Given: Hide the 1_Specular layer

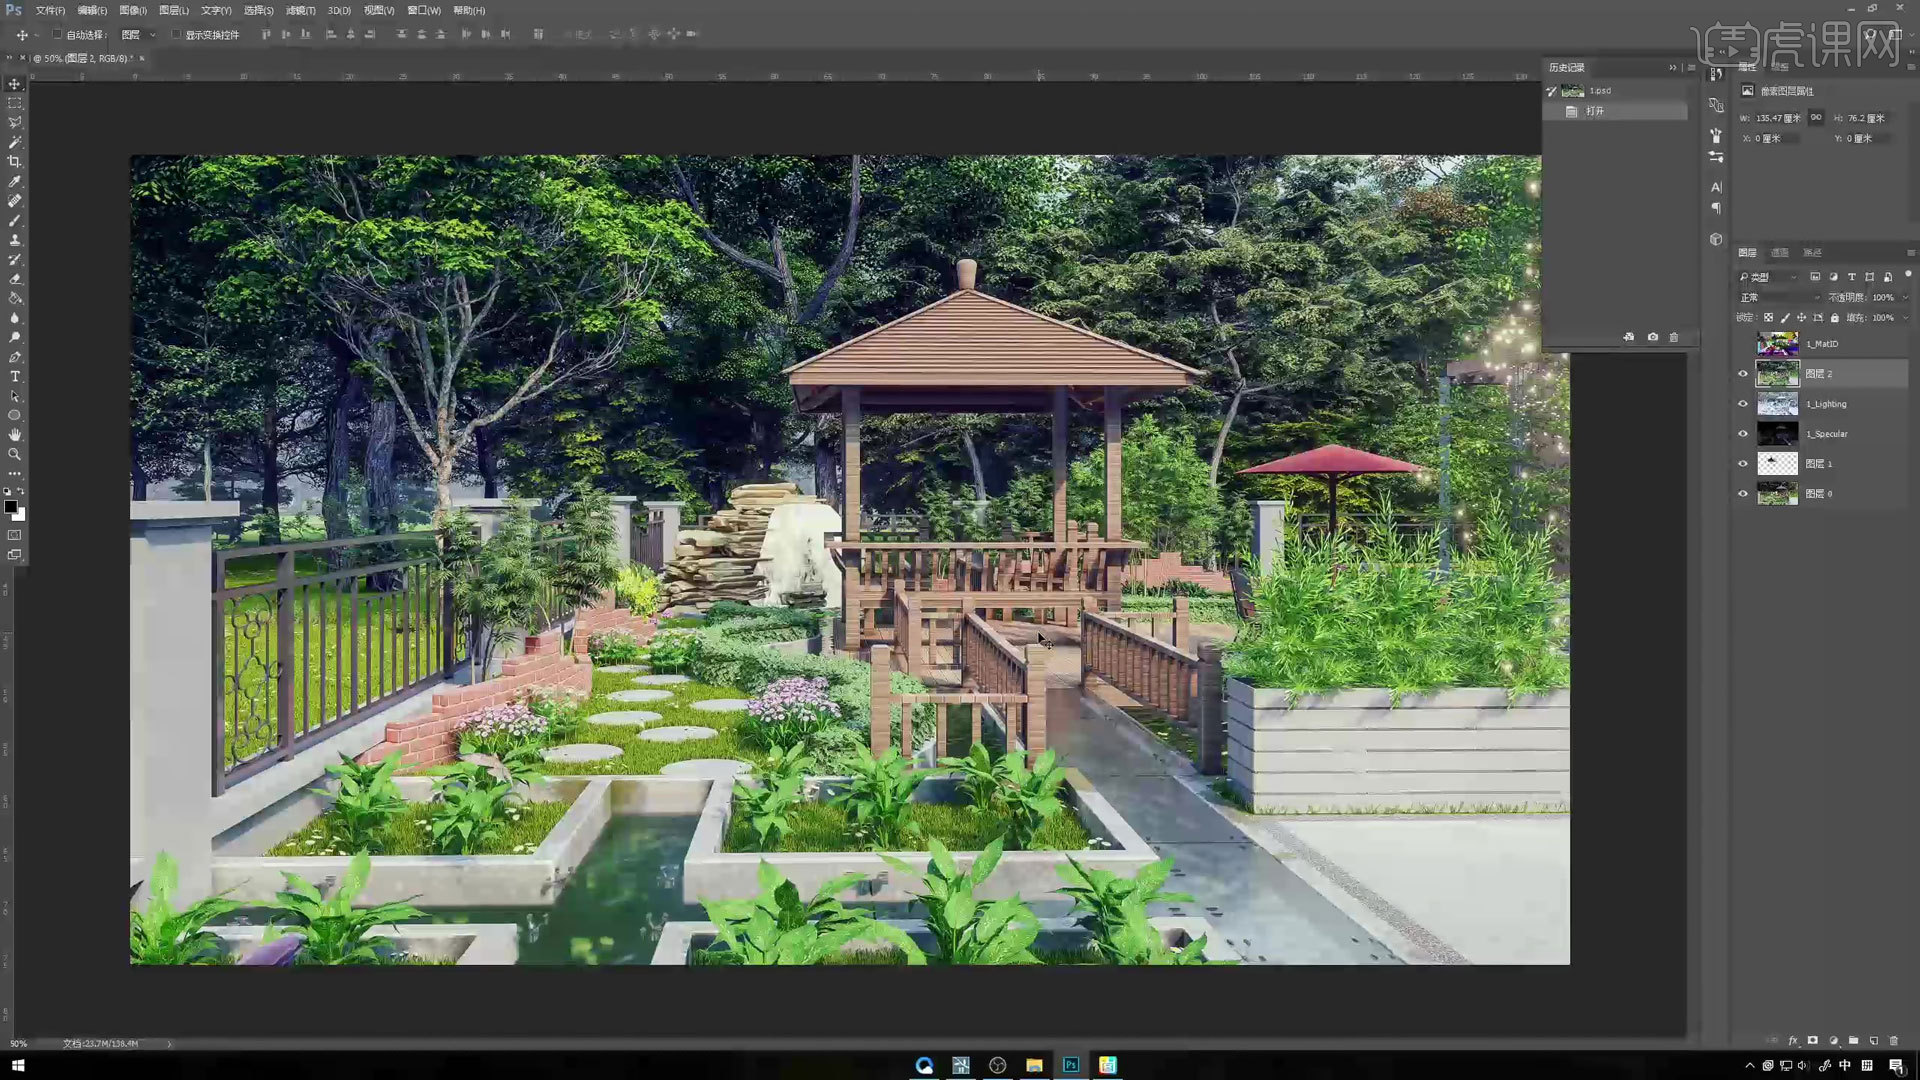Looking at the screenshot, I should [1743, 434].
